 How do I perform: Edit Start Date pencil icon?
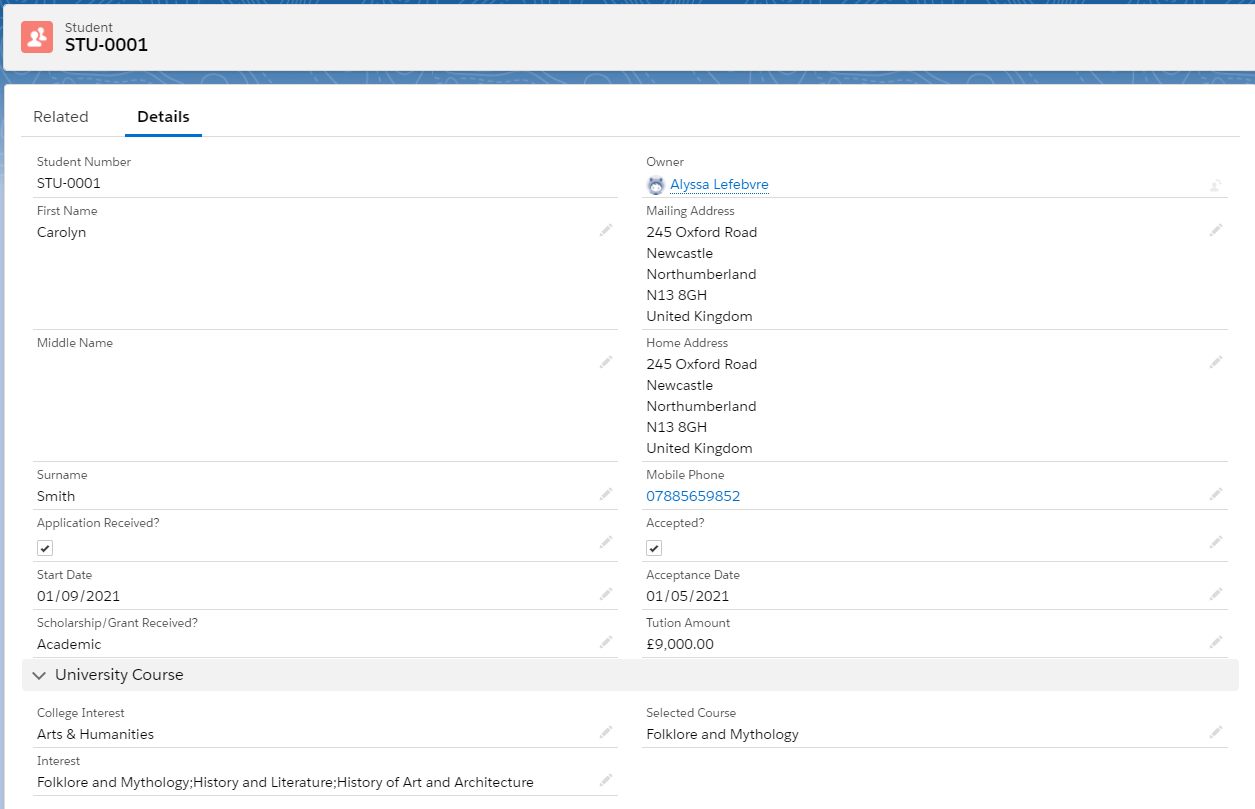(606, 594)
